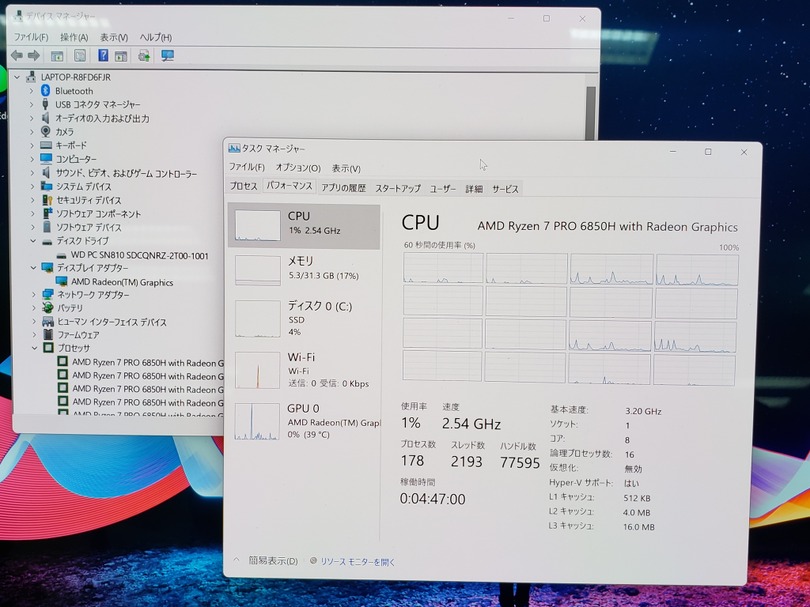Open the スタートアップ tab
The width and height of the screenshot is (810, 607).
[398, 189]
